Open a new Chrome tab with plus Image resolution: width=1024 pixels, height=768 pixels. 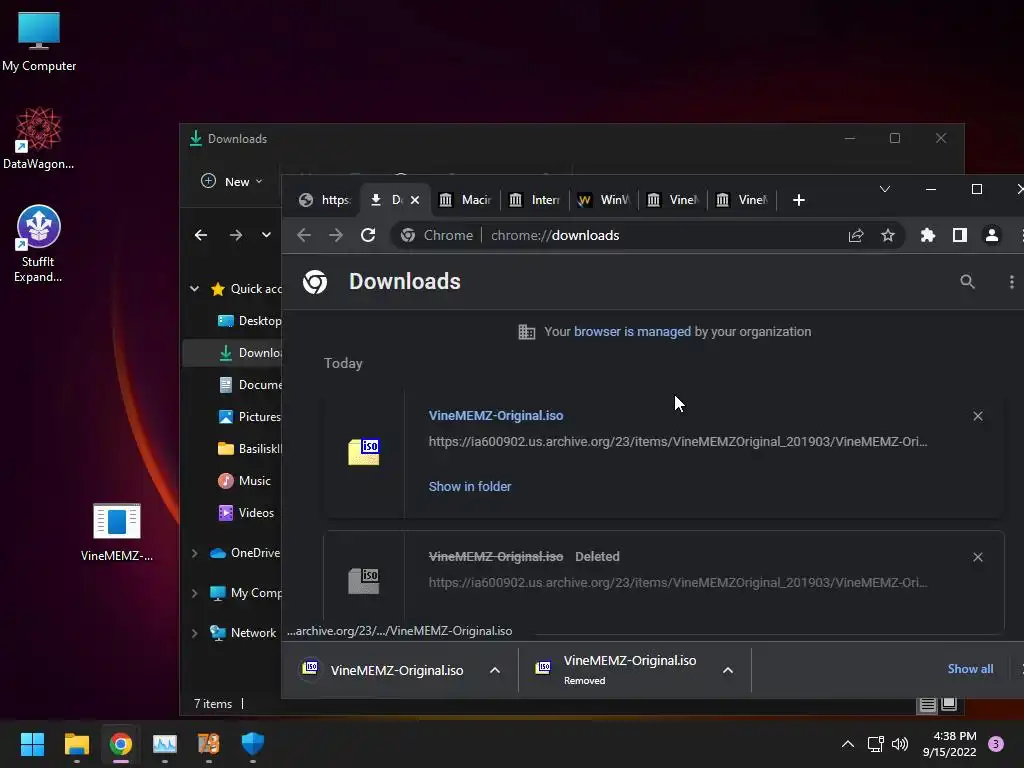click(x=799, y=200)
